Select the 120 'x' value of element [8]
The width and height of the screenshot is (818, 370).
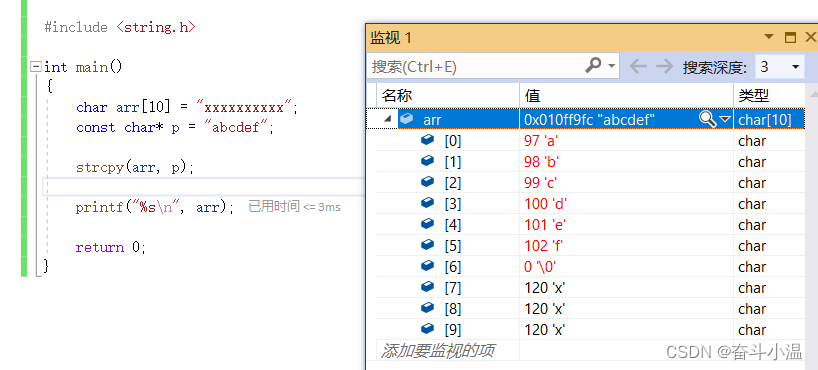tap(545, 308)
